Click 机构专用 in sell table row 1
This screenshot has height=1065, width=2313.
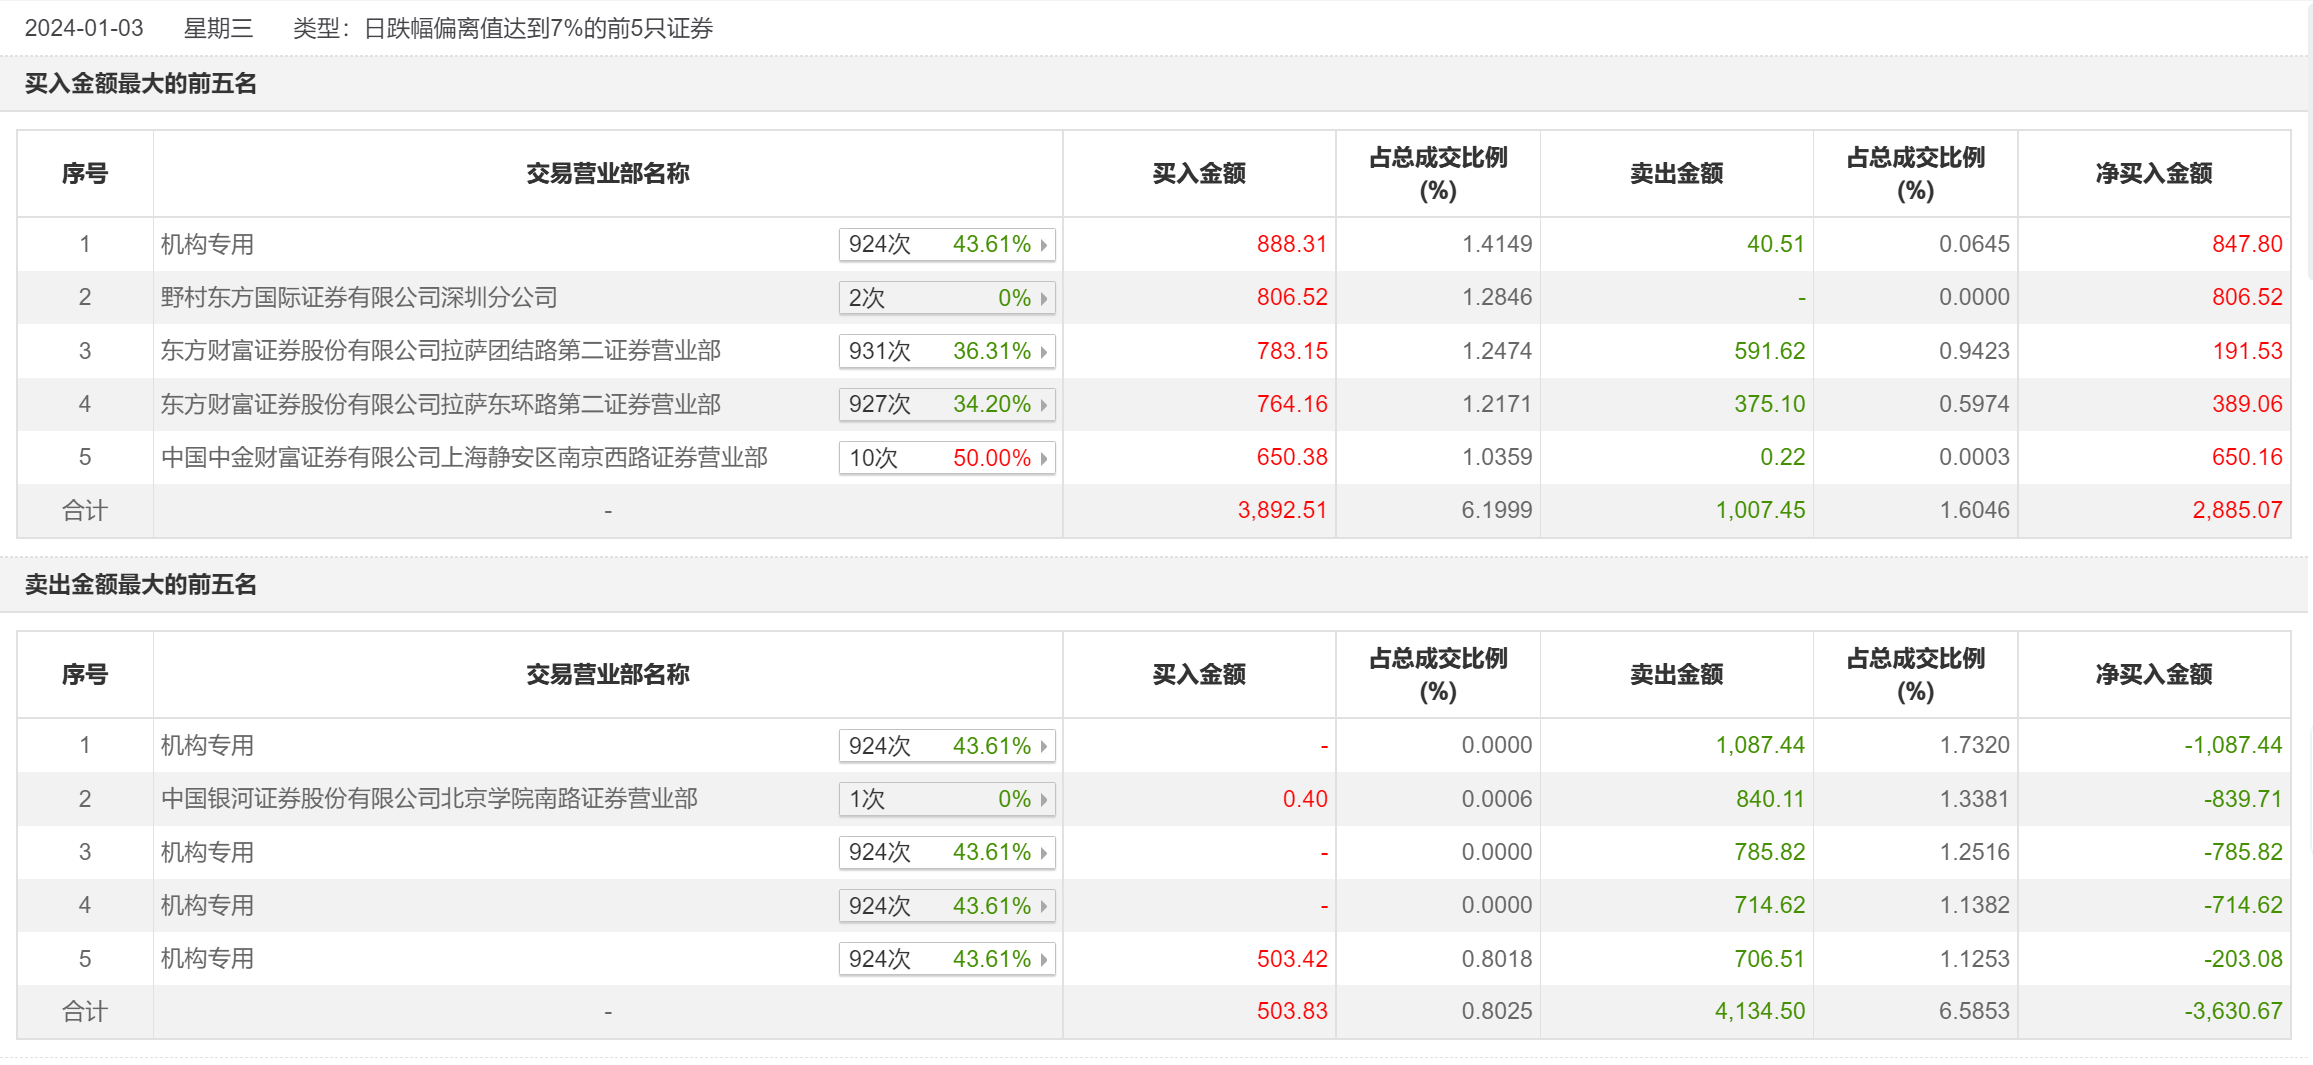208,746
